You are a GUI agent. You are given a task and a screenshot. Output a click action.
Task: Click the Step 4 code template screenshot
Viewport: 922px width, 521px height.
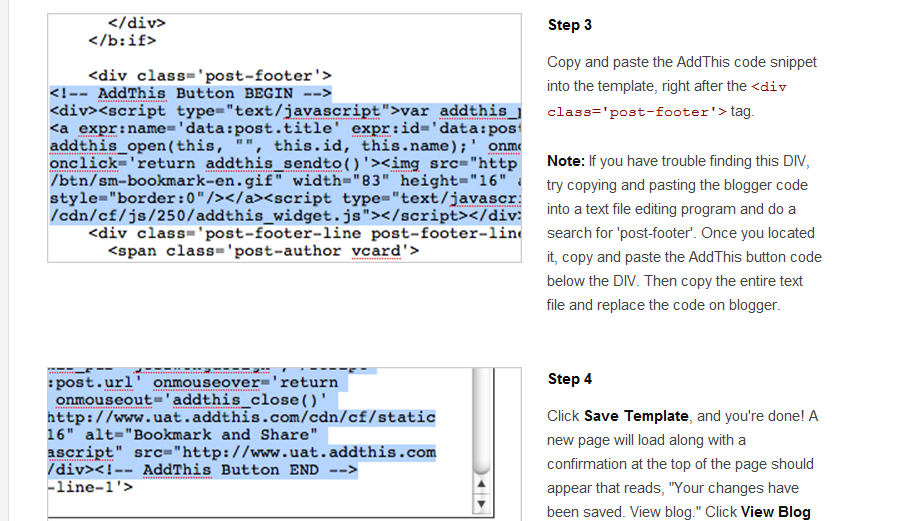tap(285, 444)
